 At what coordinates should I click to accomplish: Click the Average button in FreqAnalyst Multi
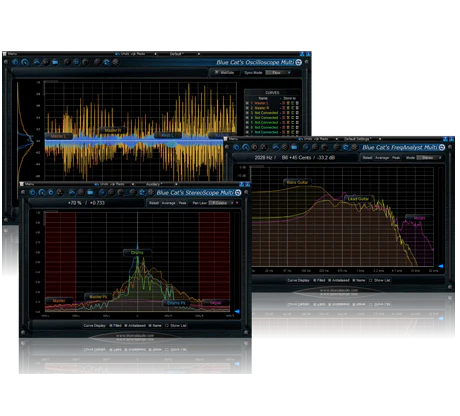[382, 158]
